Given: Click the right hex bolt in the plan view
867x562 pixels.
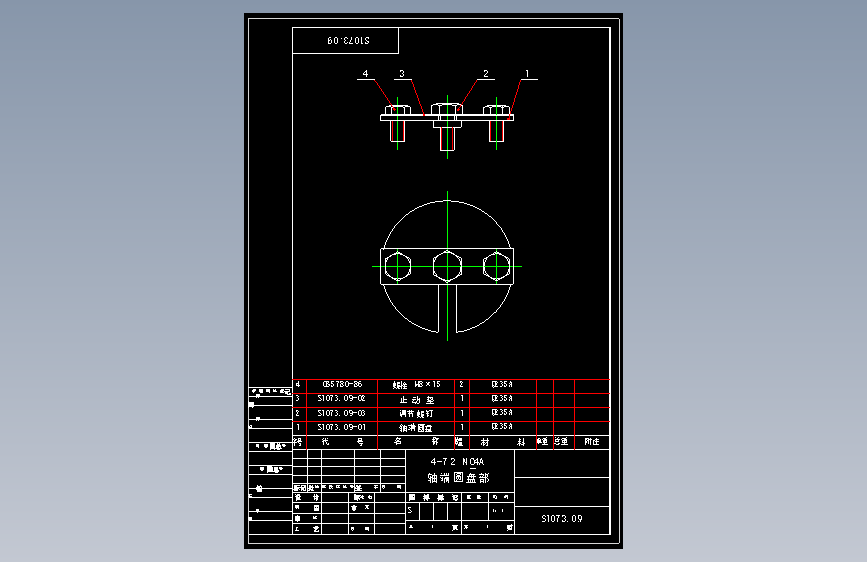Looking at the screenshot, I should click(497, 266).
